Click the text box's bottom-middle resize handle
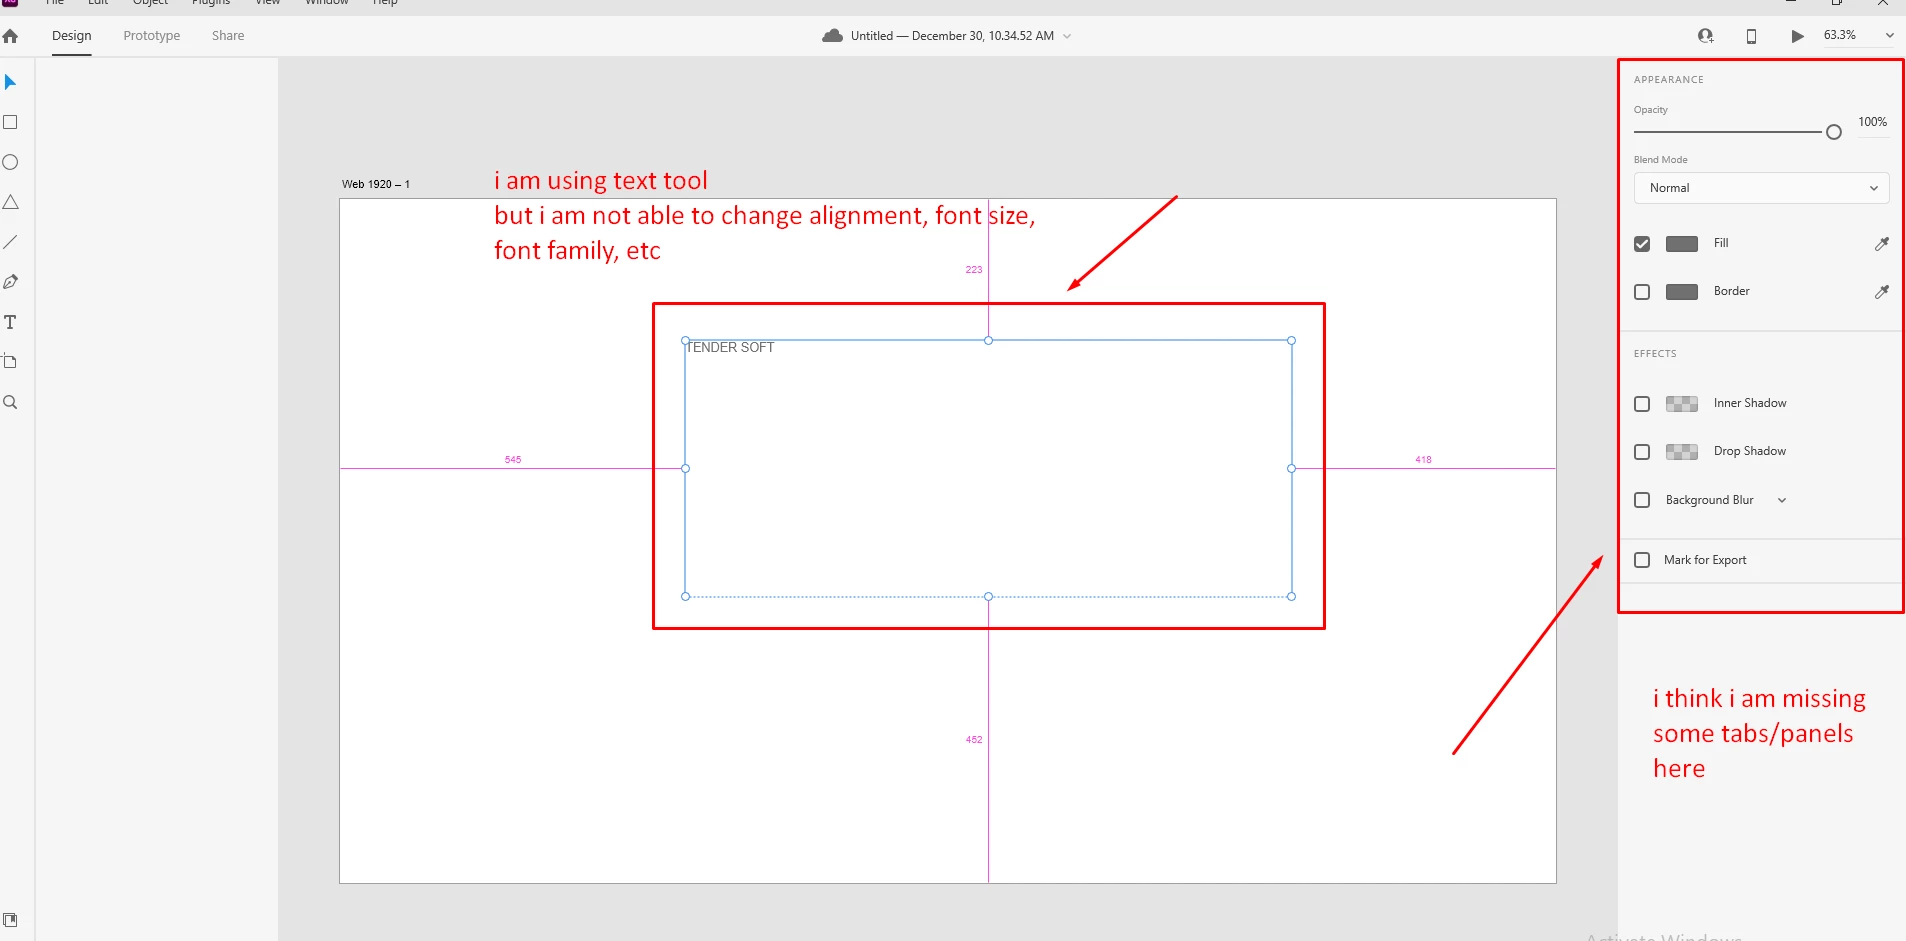Viewport: 1906px width, 941px height. point(988,596)
